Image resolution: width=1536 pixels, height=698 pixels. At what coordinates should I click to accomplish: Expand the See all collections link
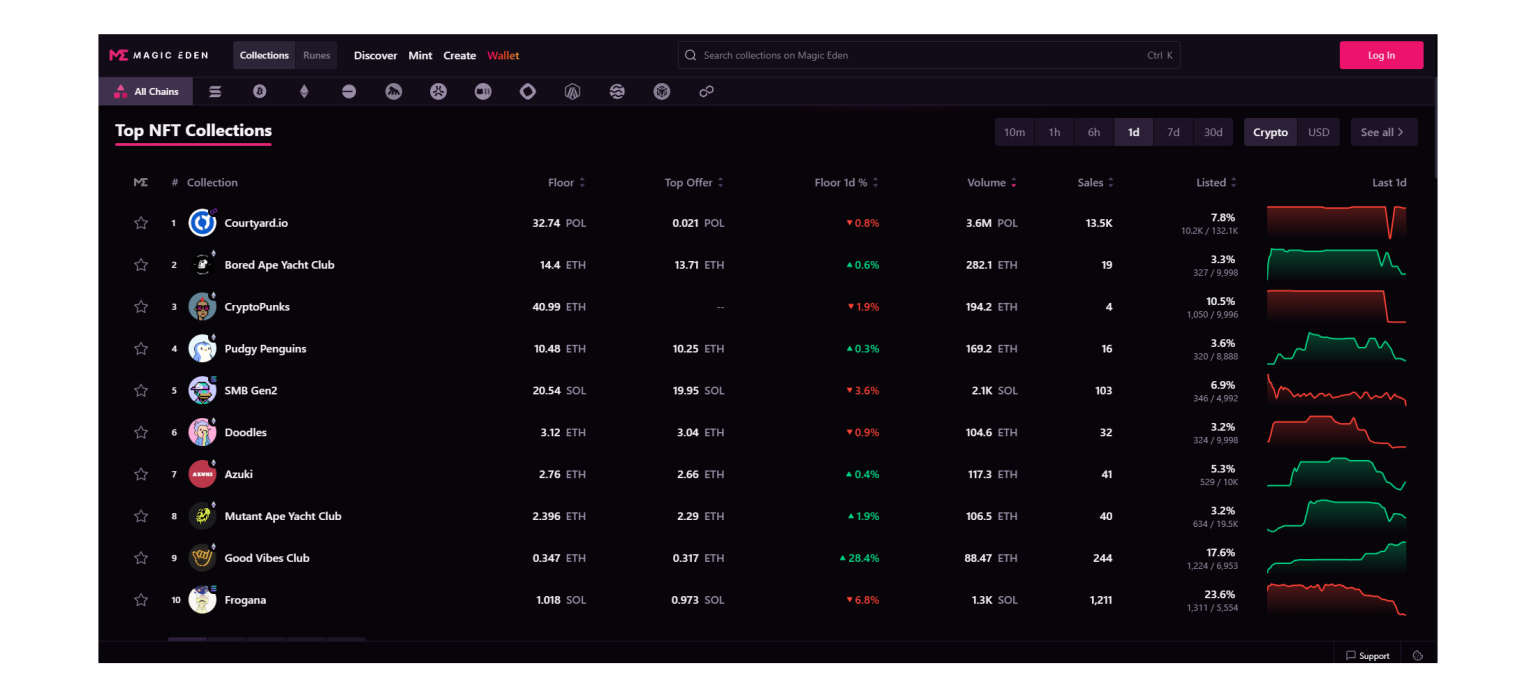pyautogui.click(x=1383, y=132)
